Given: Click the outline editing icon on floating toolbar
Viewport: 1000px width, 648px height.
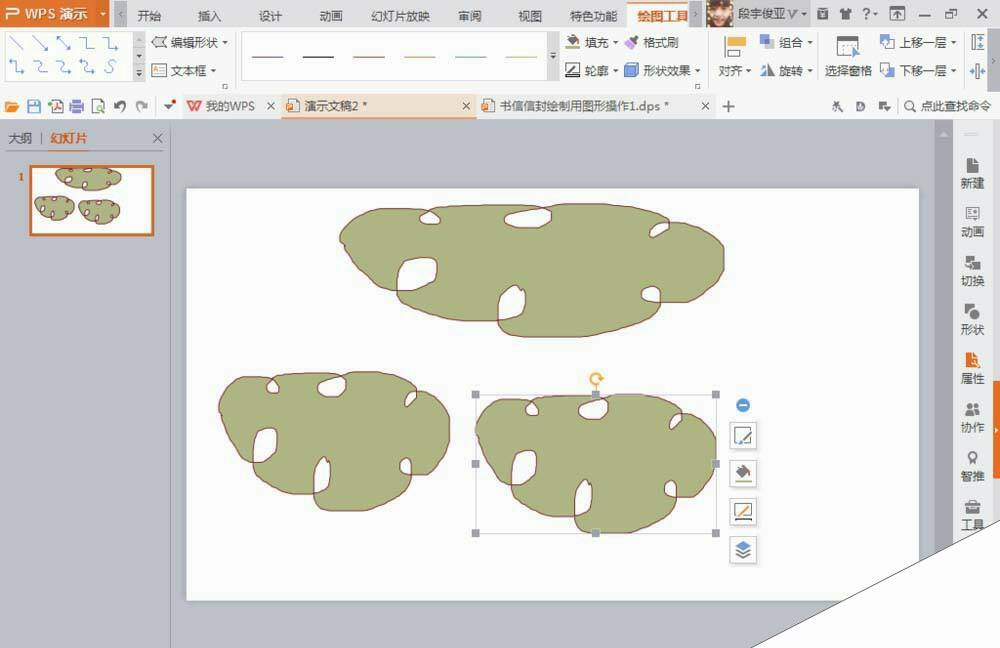Looking at the screenshot, I should click(x=742, y=512).
